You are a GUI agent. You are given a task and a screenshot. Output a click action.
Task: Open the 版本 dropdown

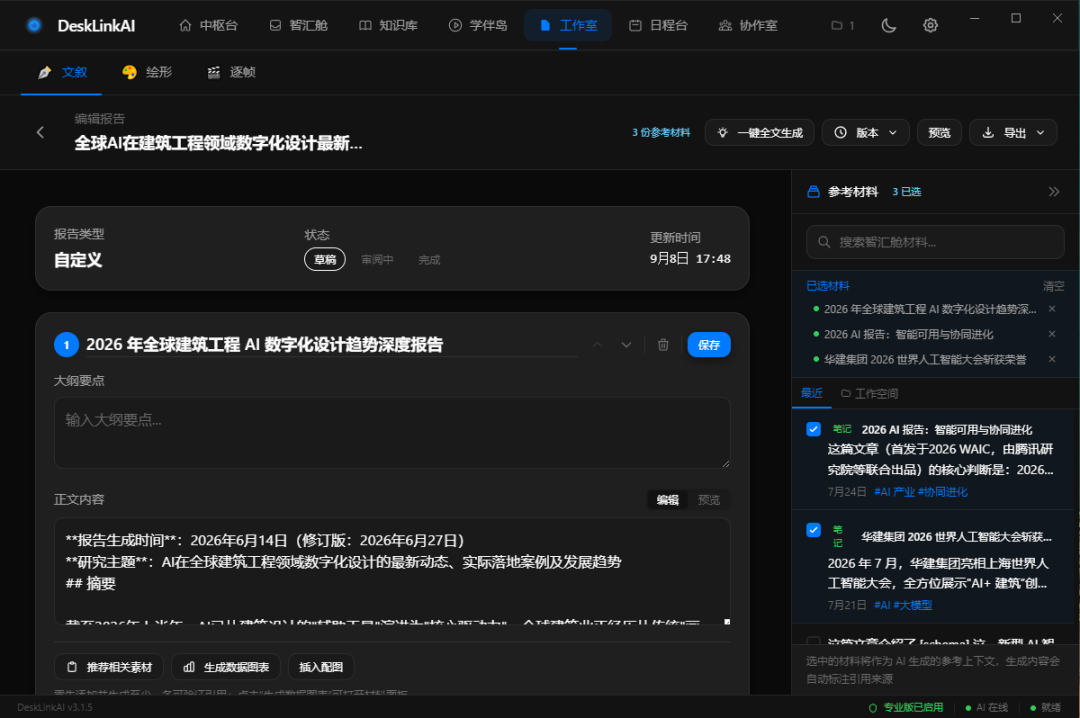(865, 132)
